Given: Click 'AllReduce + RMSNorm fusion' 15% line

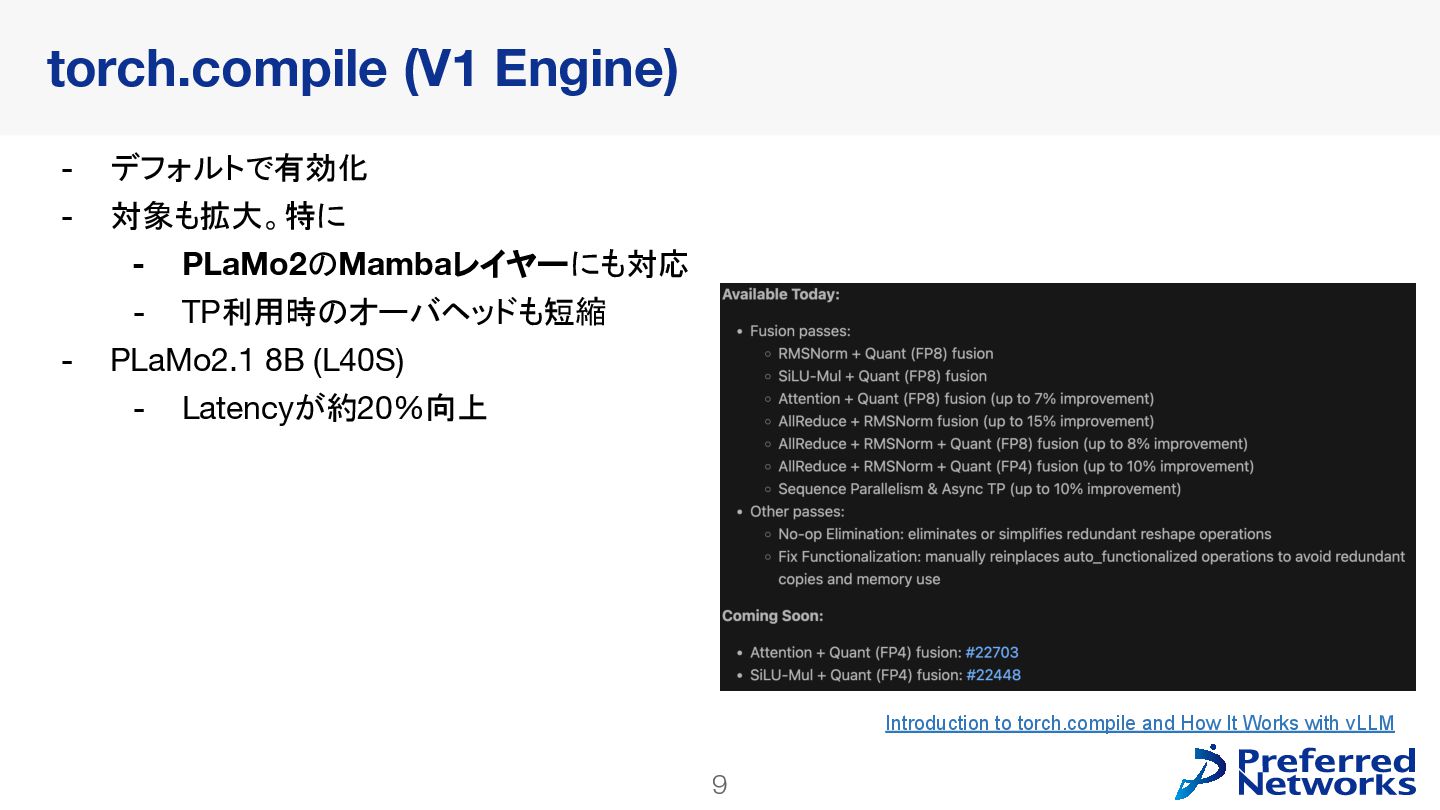Looking at the screenshot, I should point(966,421).
